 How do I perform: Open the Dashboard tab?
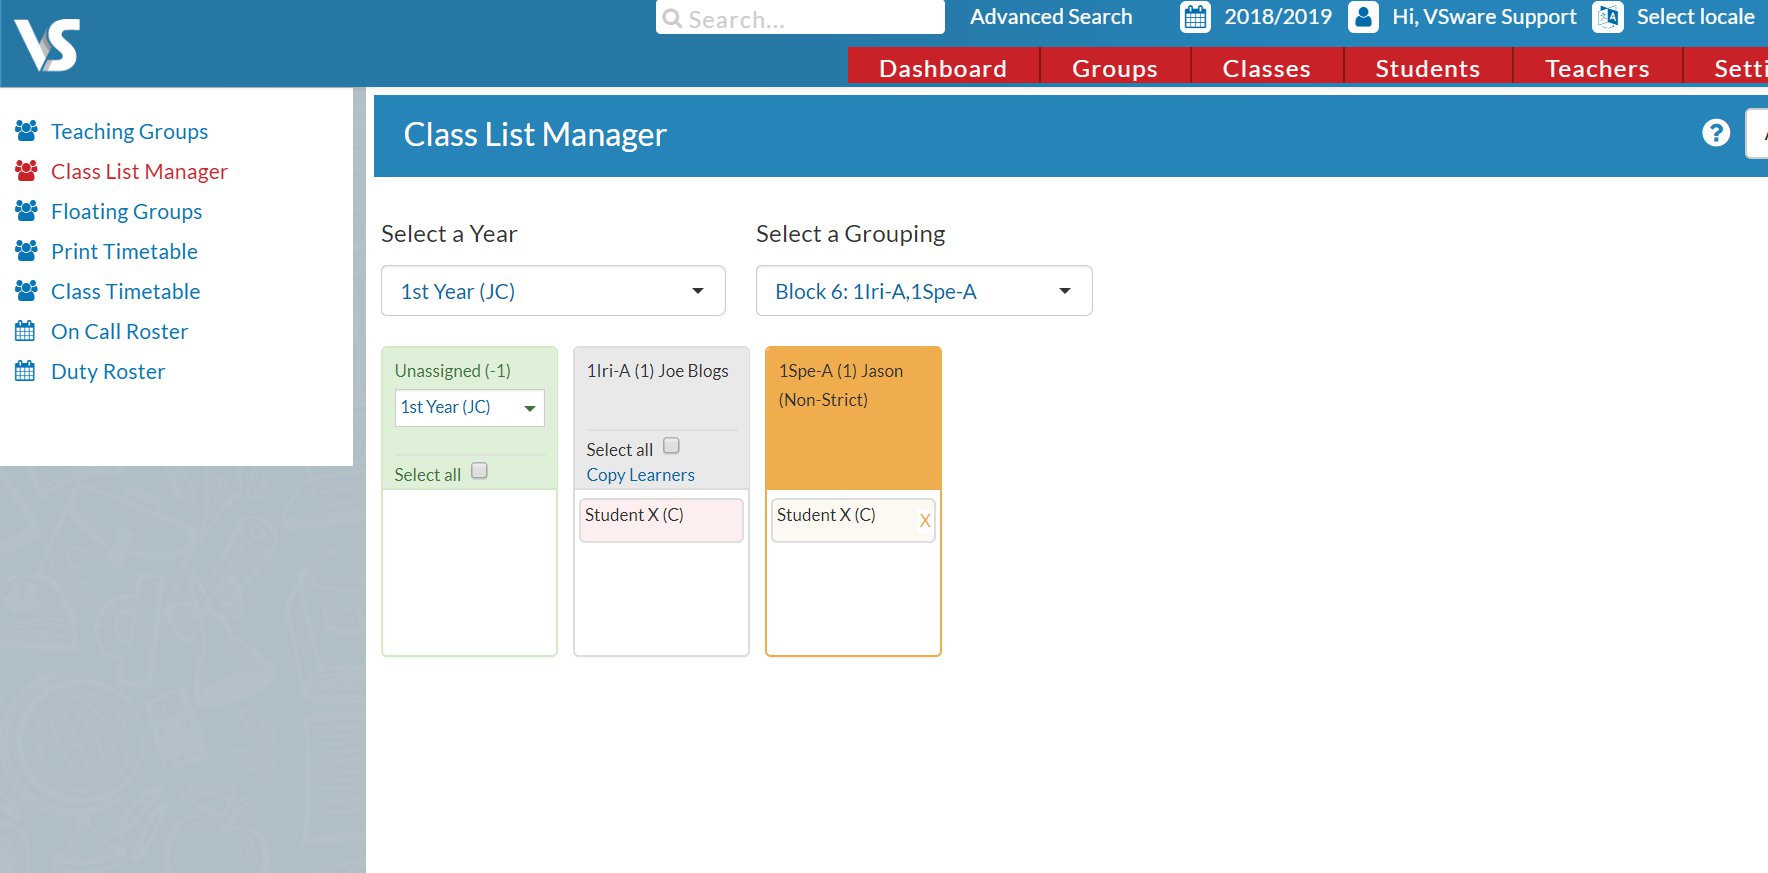(943, 68)
